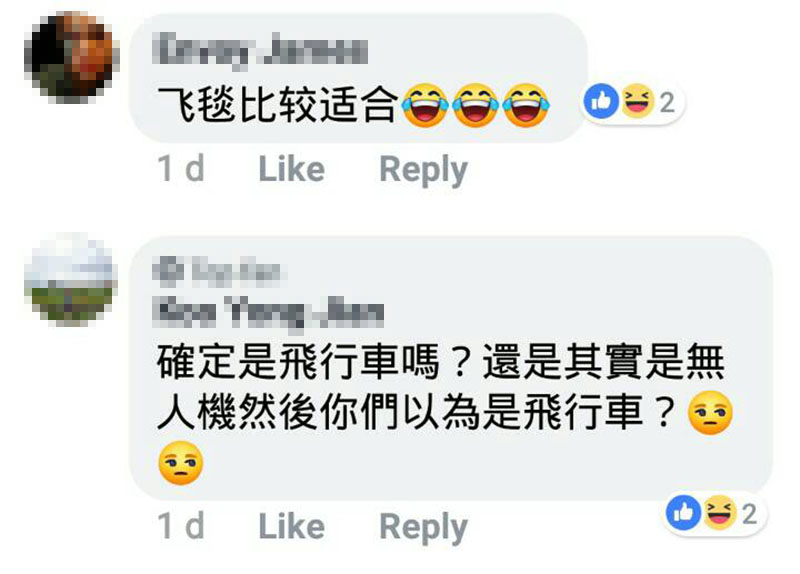Open reaction count 2 on second comment
The image size is (800, 574).
749,514
